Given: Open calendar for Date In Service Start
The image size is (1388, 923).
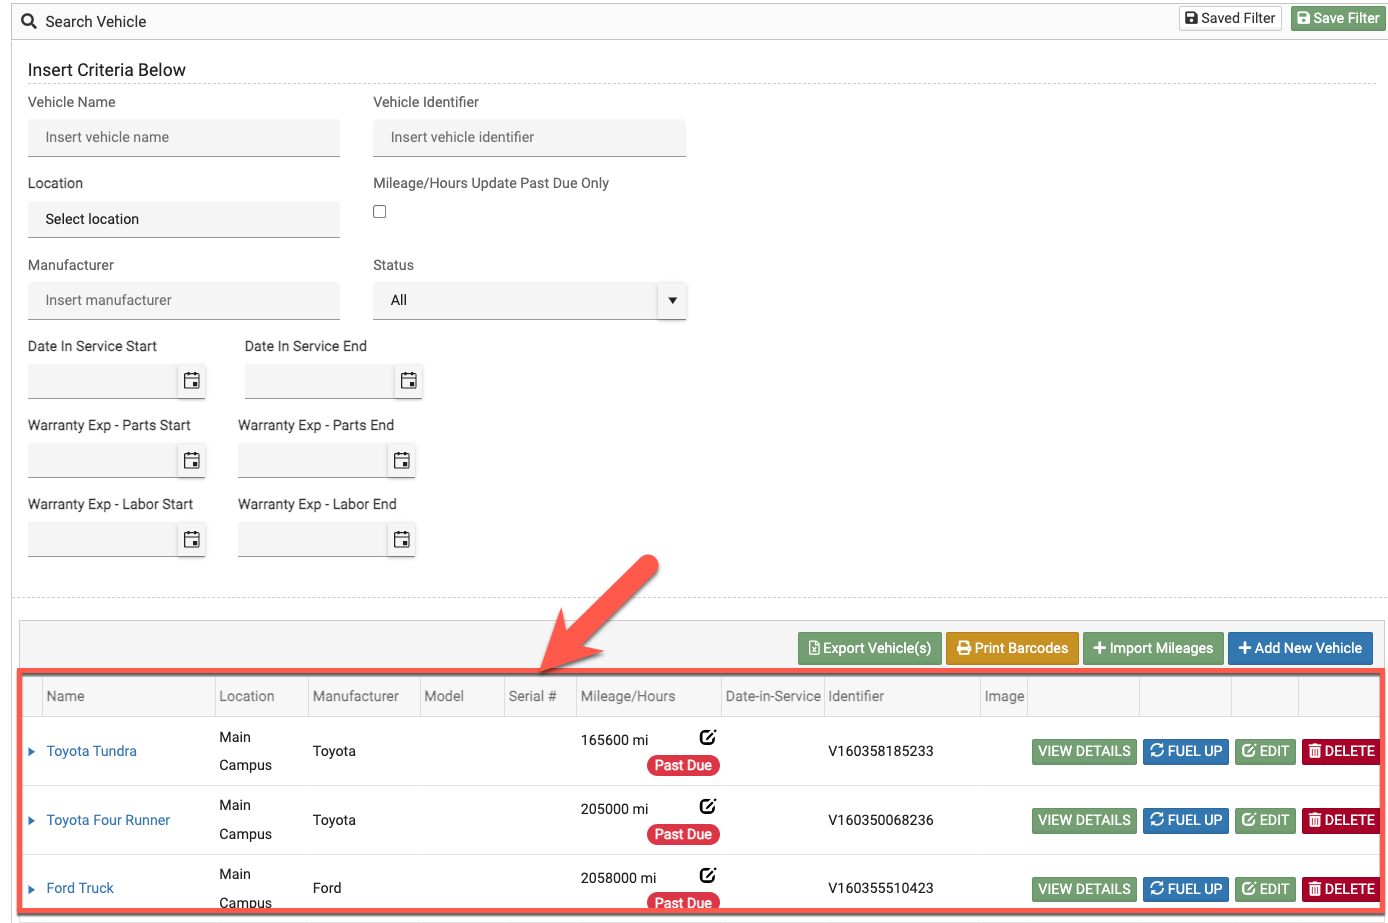Looking at the screenshot, I should (x=192, y=381).
